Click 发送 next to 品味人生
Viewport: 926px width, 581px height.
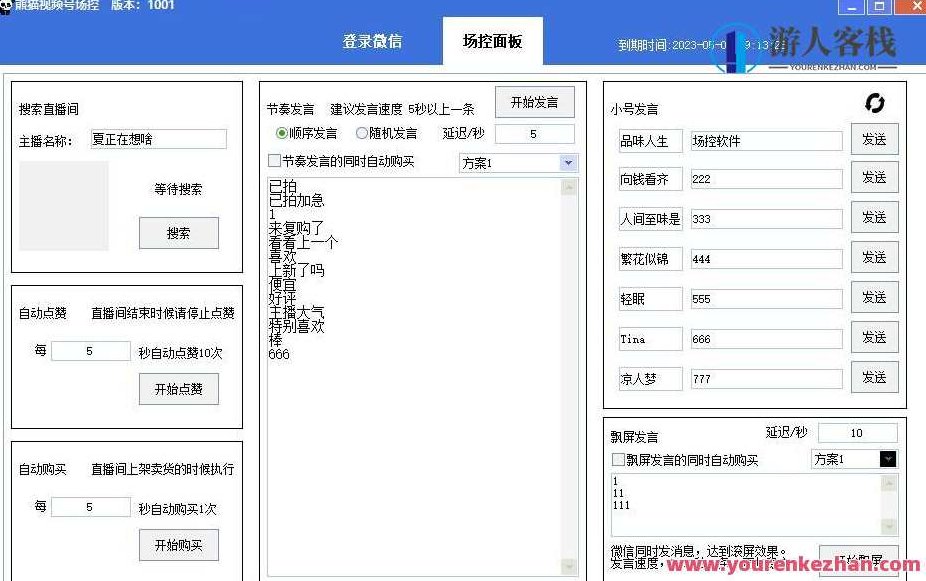[x=874, y=139]
